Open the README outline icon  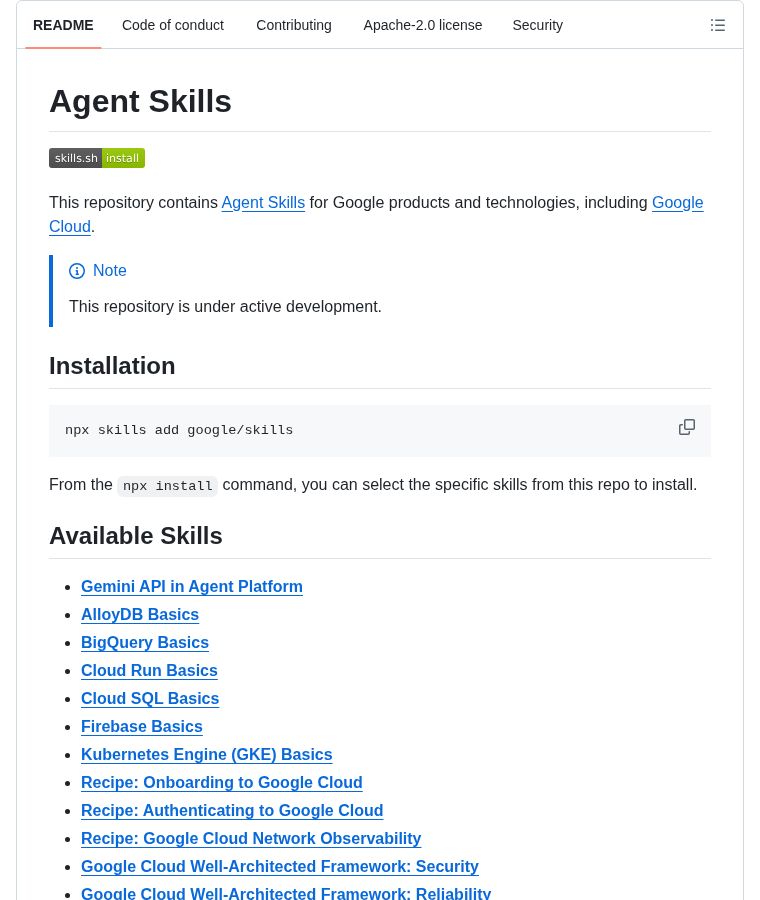click(718, 25)
